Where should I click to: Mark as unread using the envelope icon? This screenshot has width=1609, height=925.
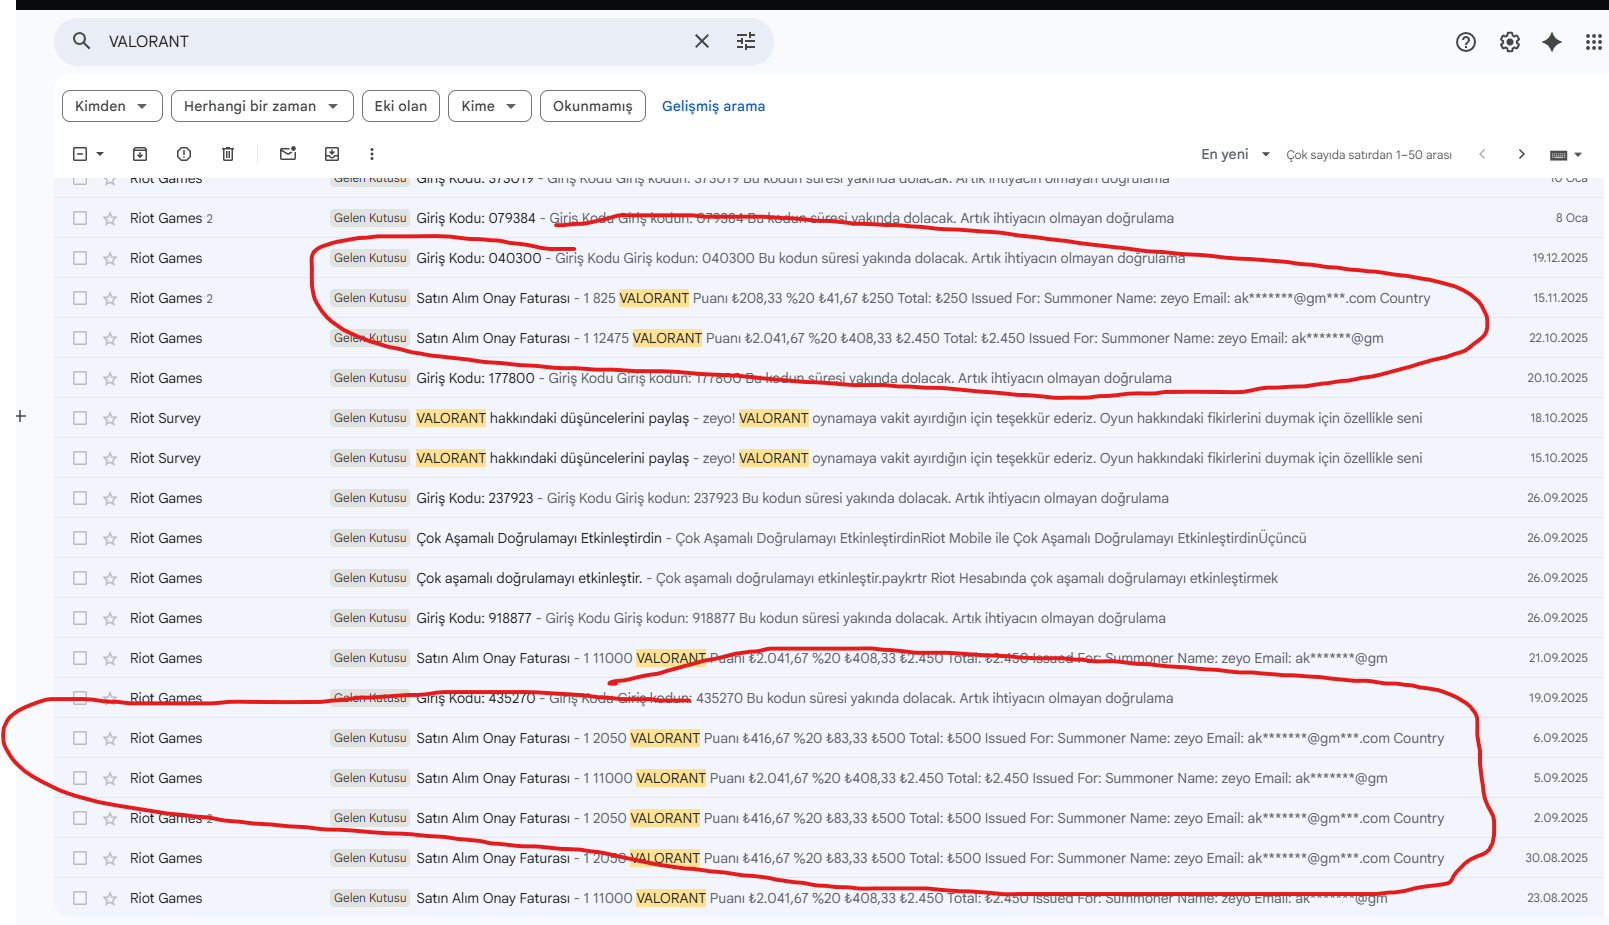click(x=288, y=154)
